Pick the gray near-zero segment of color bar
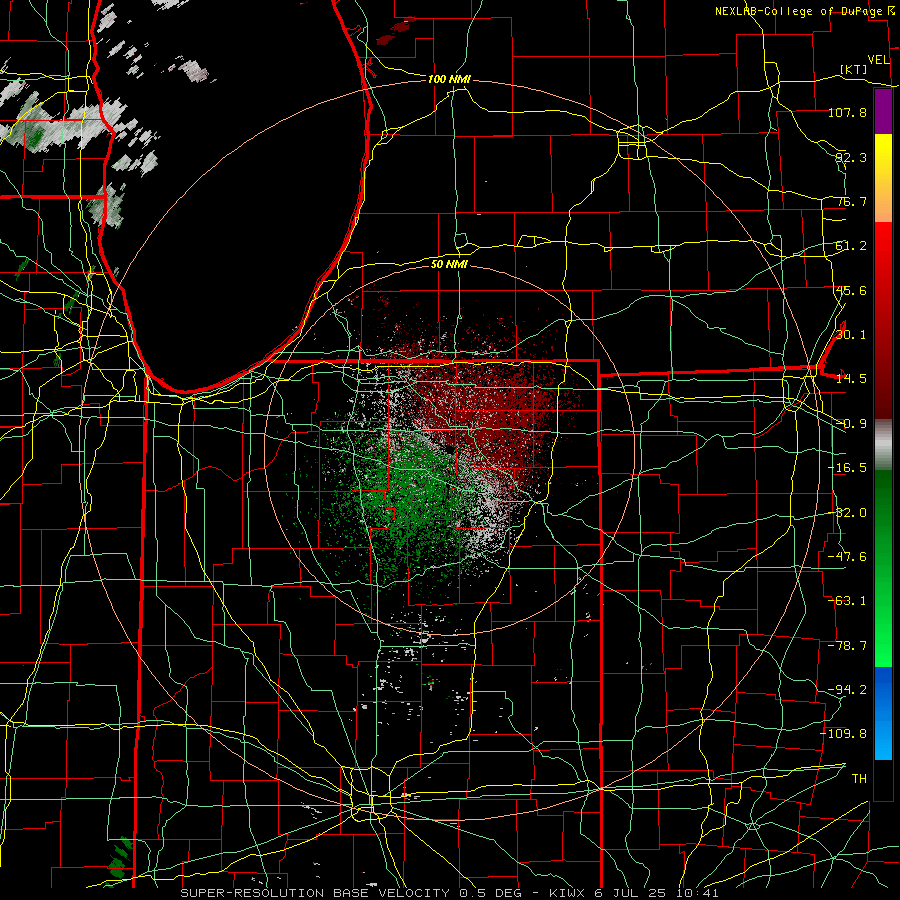Screen dimensions: 900x900 (883, 445)
